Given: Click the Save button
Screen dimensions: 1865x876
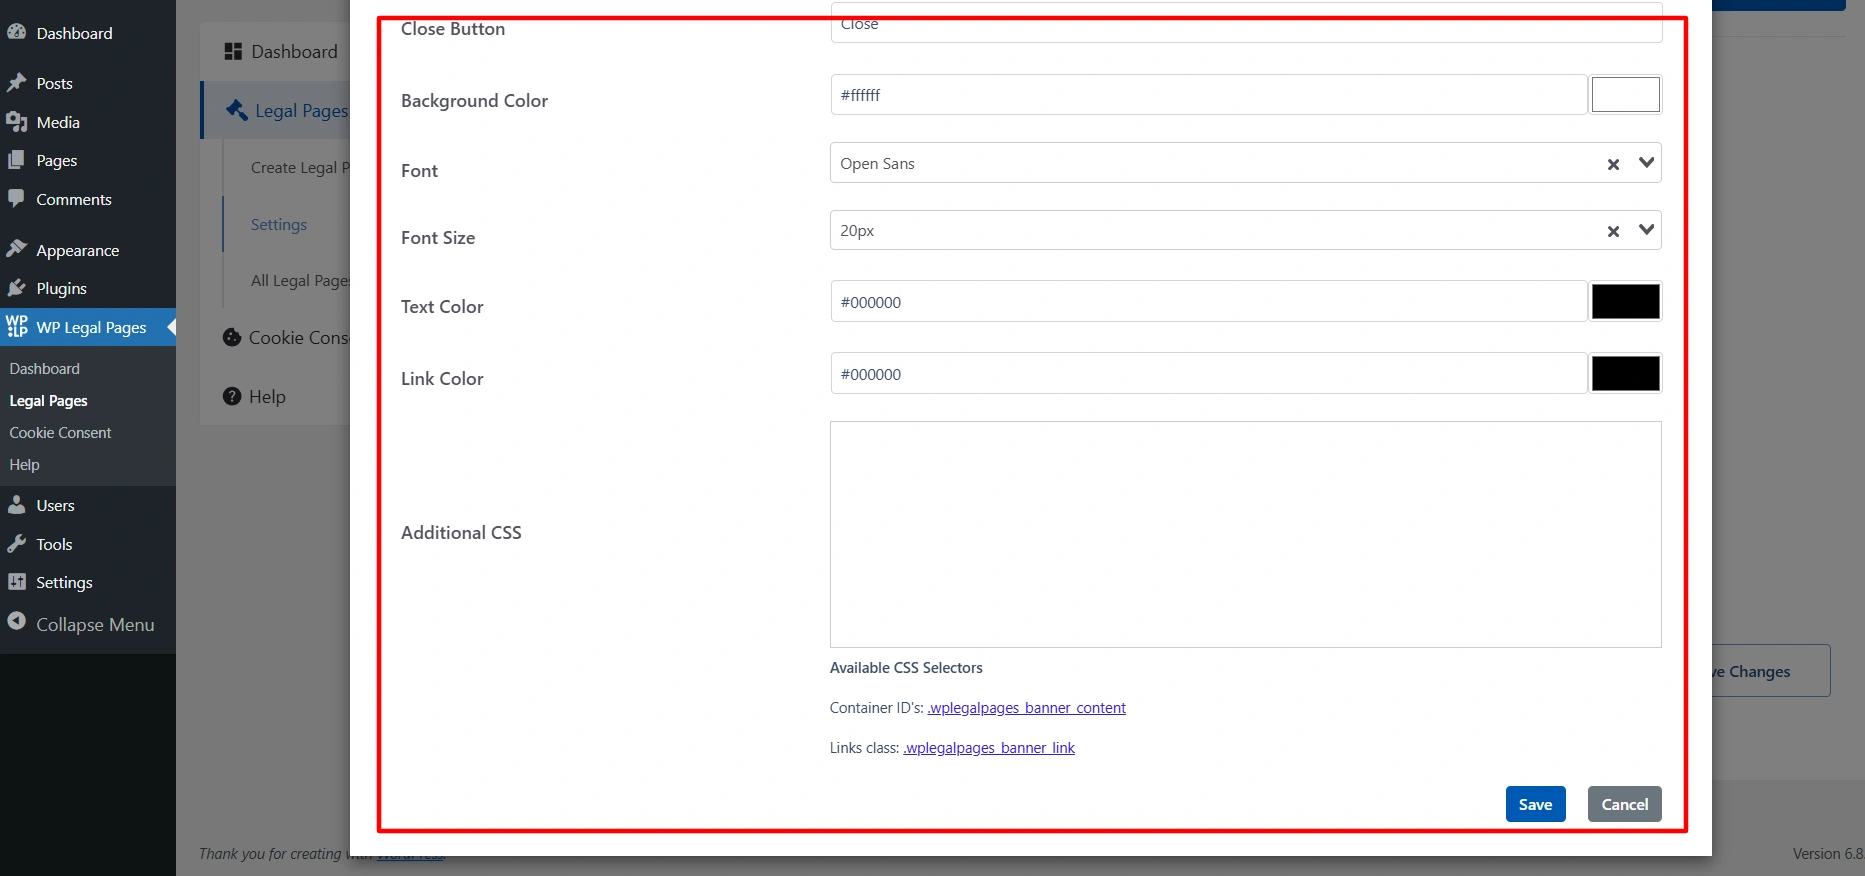Looking at the screenshot, I should tap(1535, 804).
